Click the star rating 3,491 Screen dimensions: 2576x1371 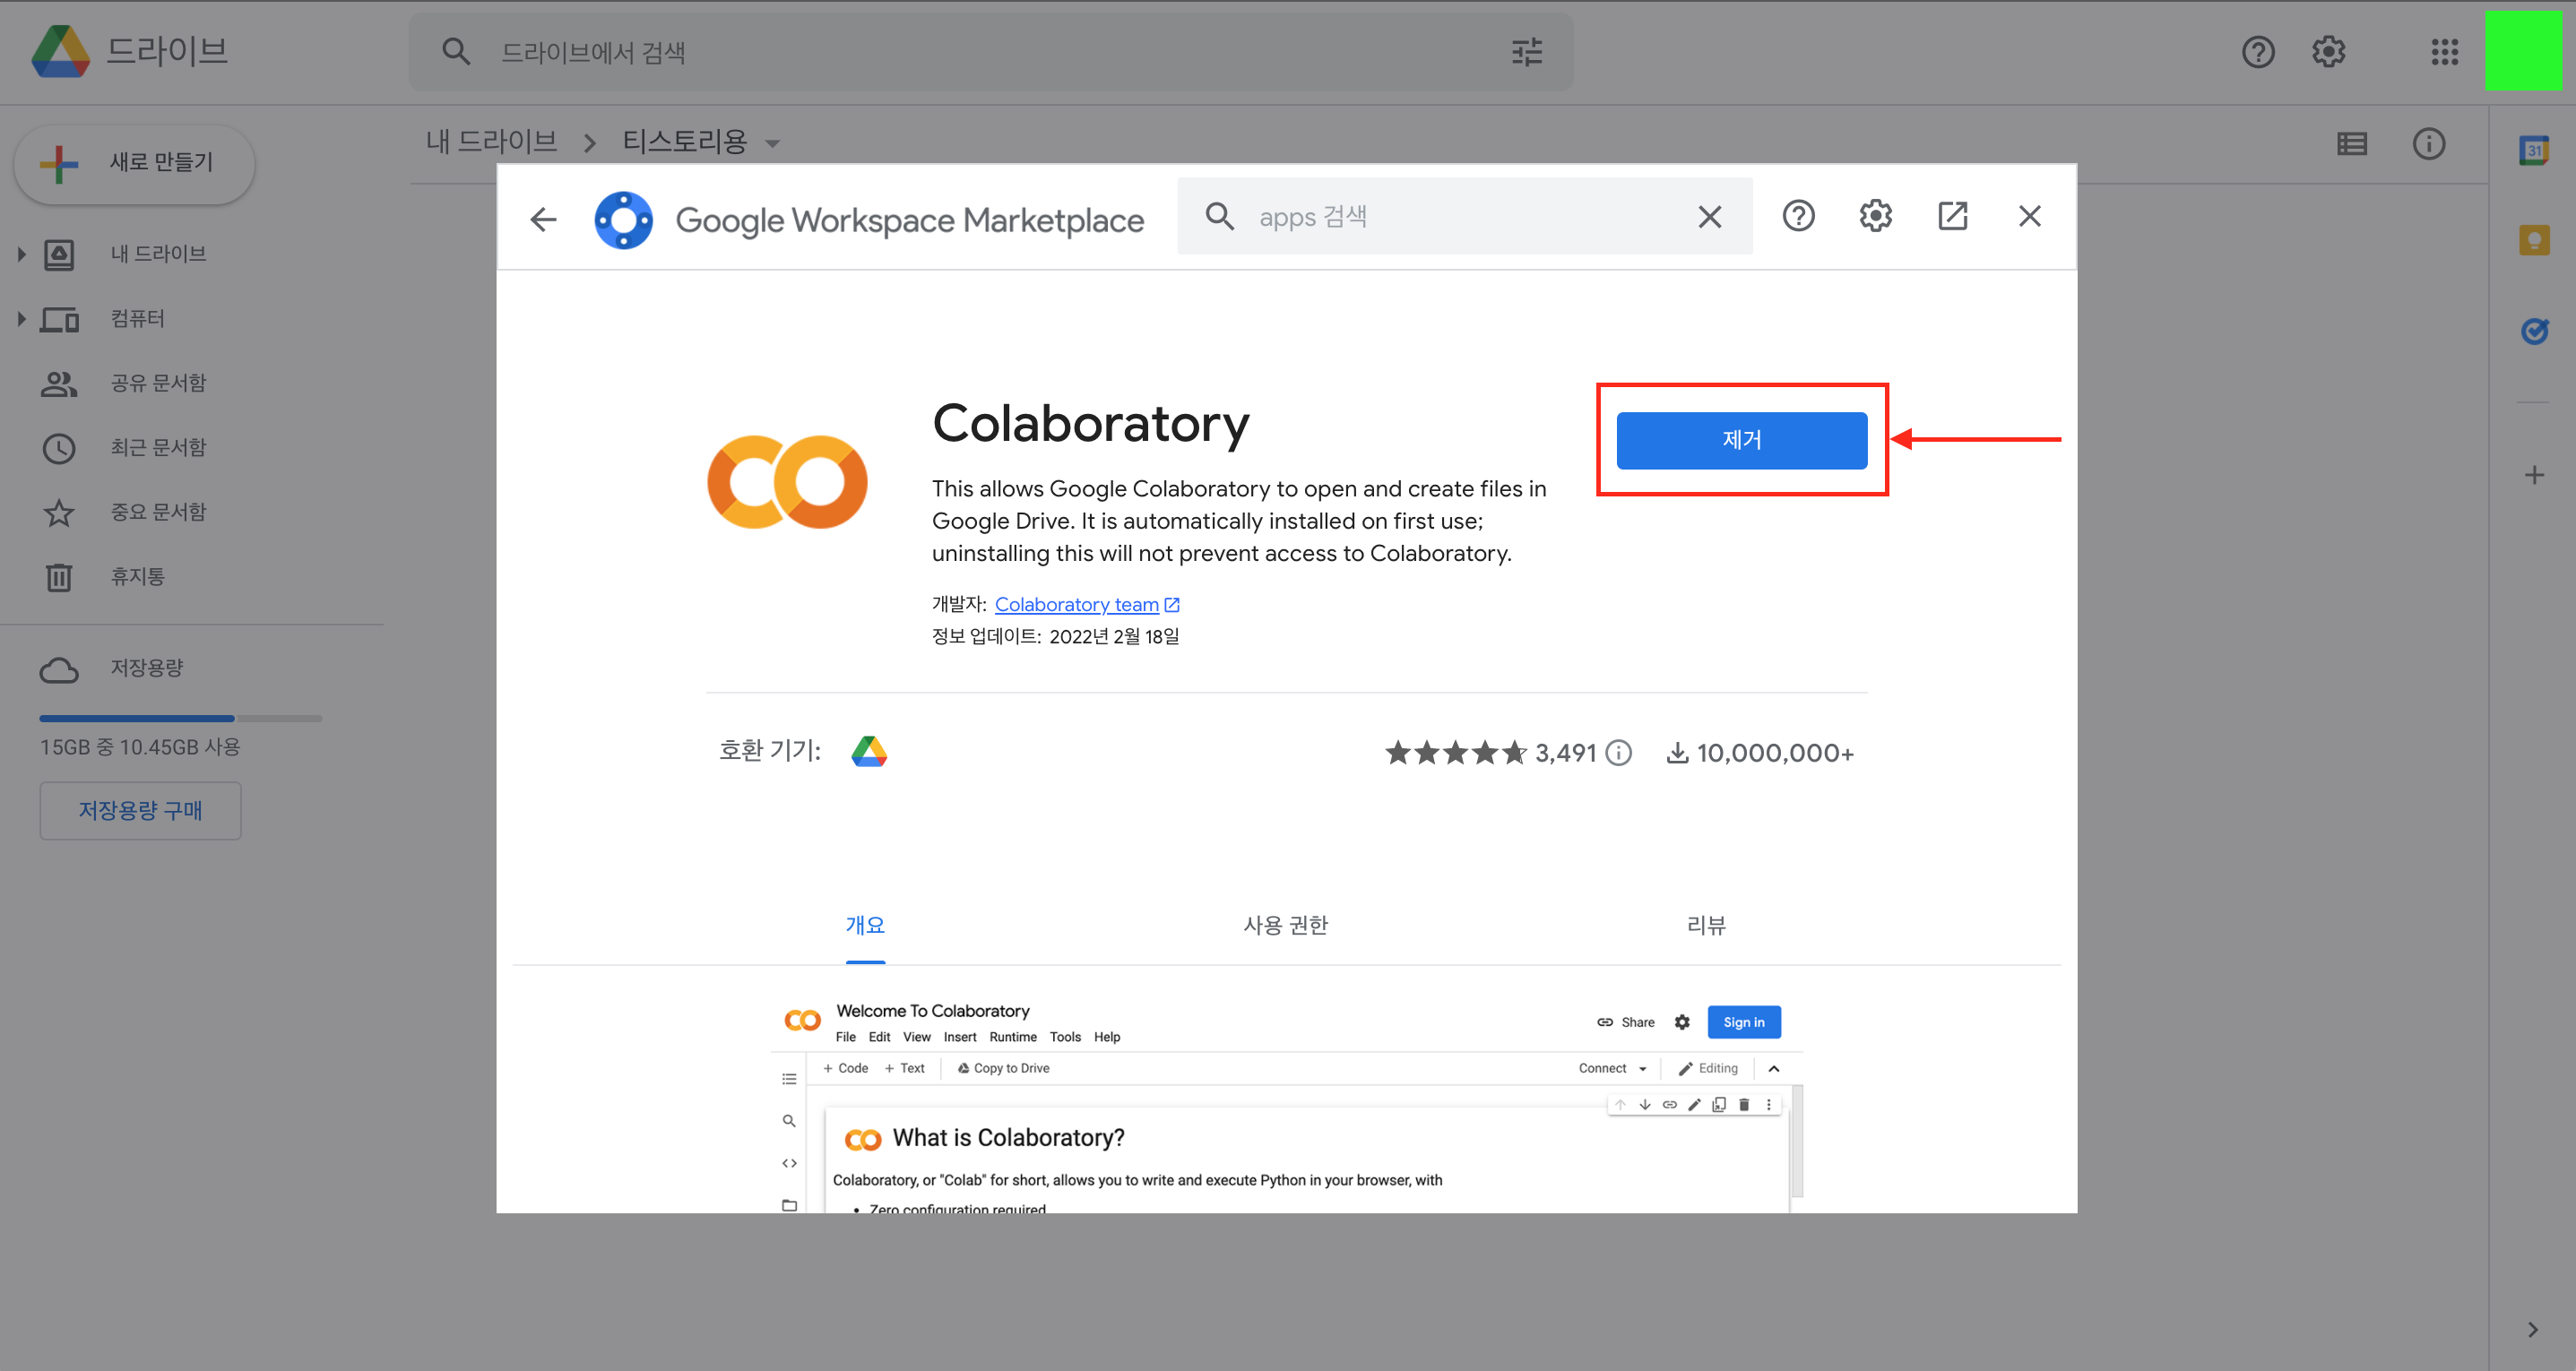pyautogui.click(x=1490, y=752)
